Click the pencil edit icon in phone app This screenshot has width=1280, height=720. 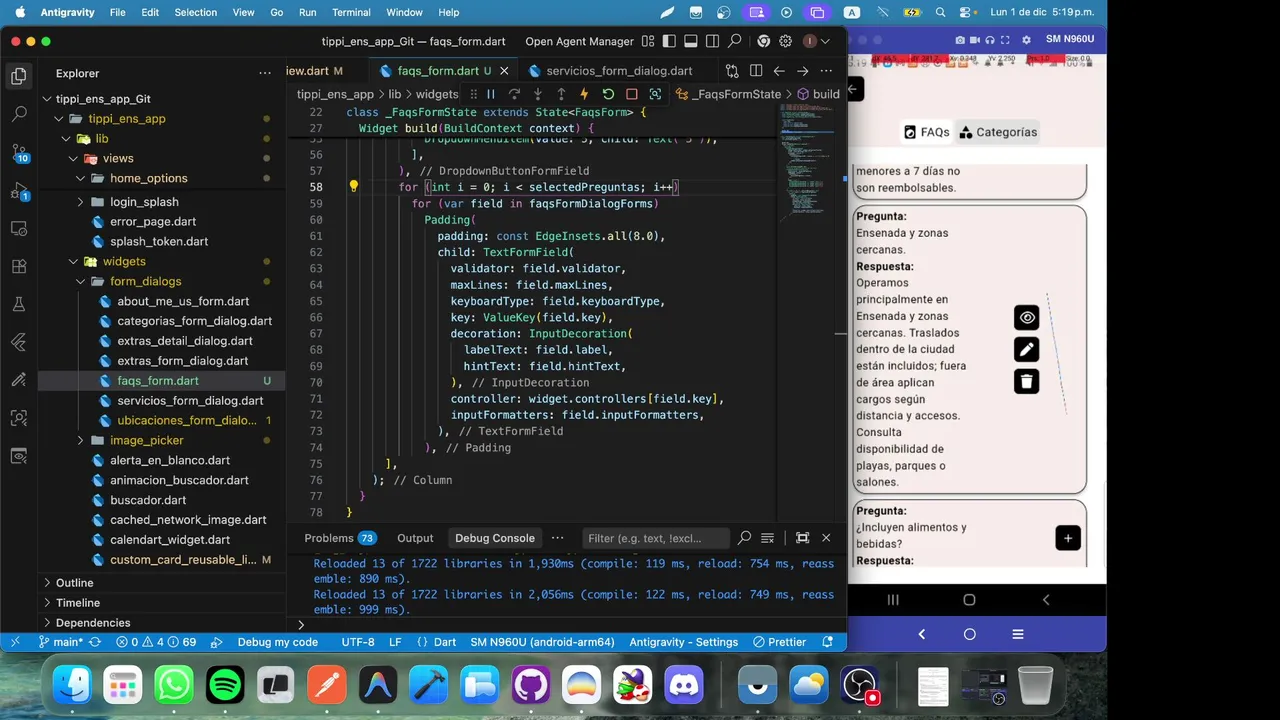1026,349
